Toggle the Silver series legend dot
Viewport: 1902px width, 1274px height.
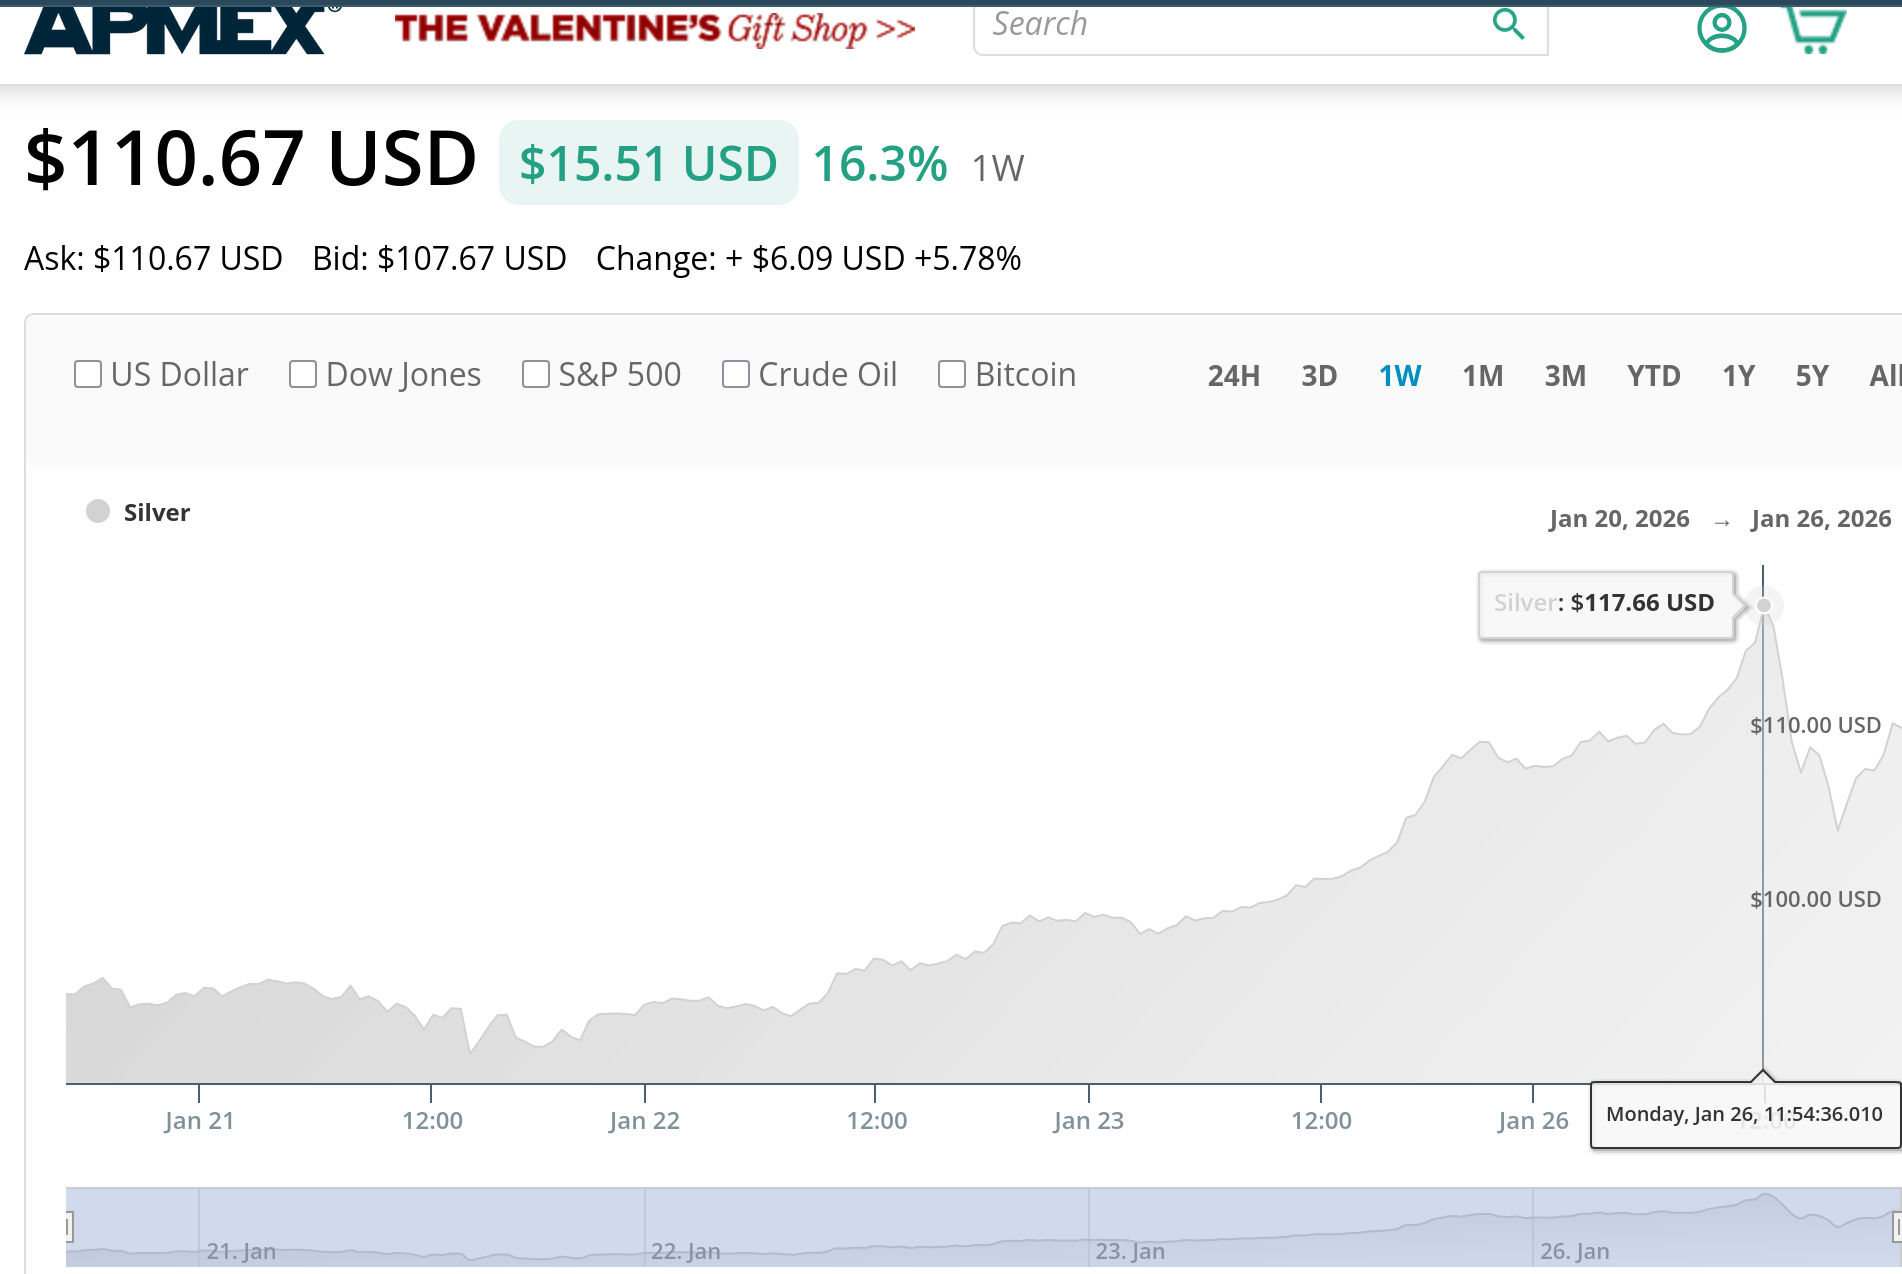point(98,511)
